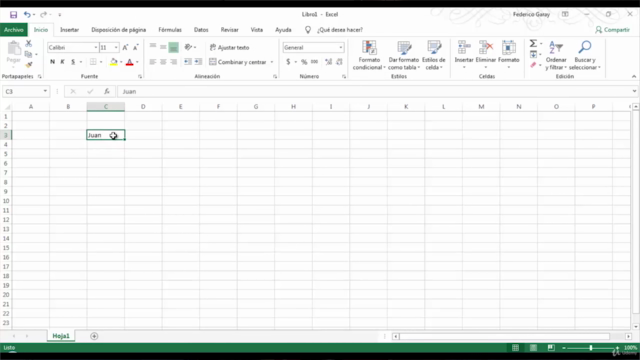Copy selection using the copy icon
The image size is (640, 360).
point(28,54)
